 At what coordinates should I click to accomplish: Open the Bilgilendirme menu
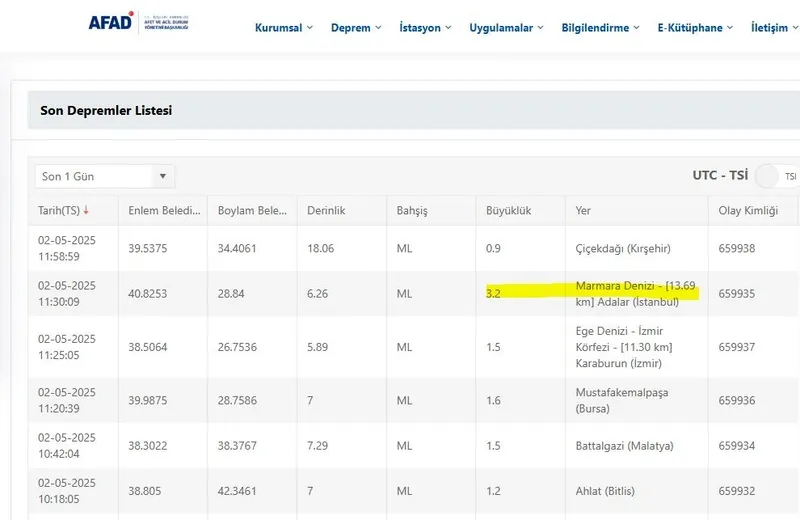click(x=601, y=28)
